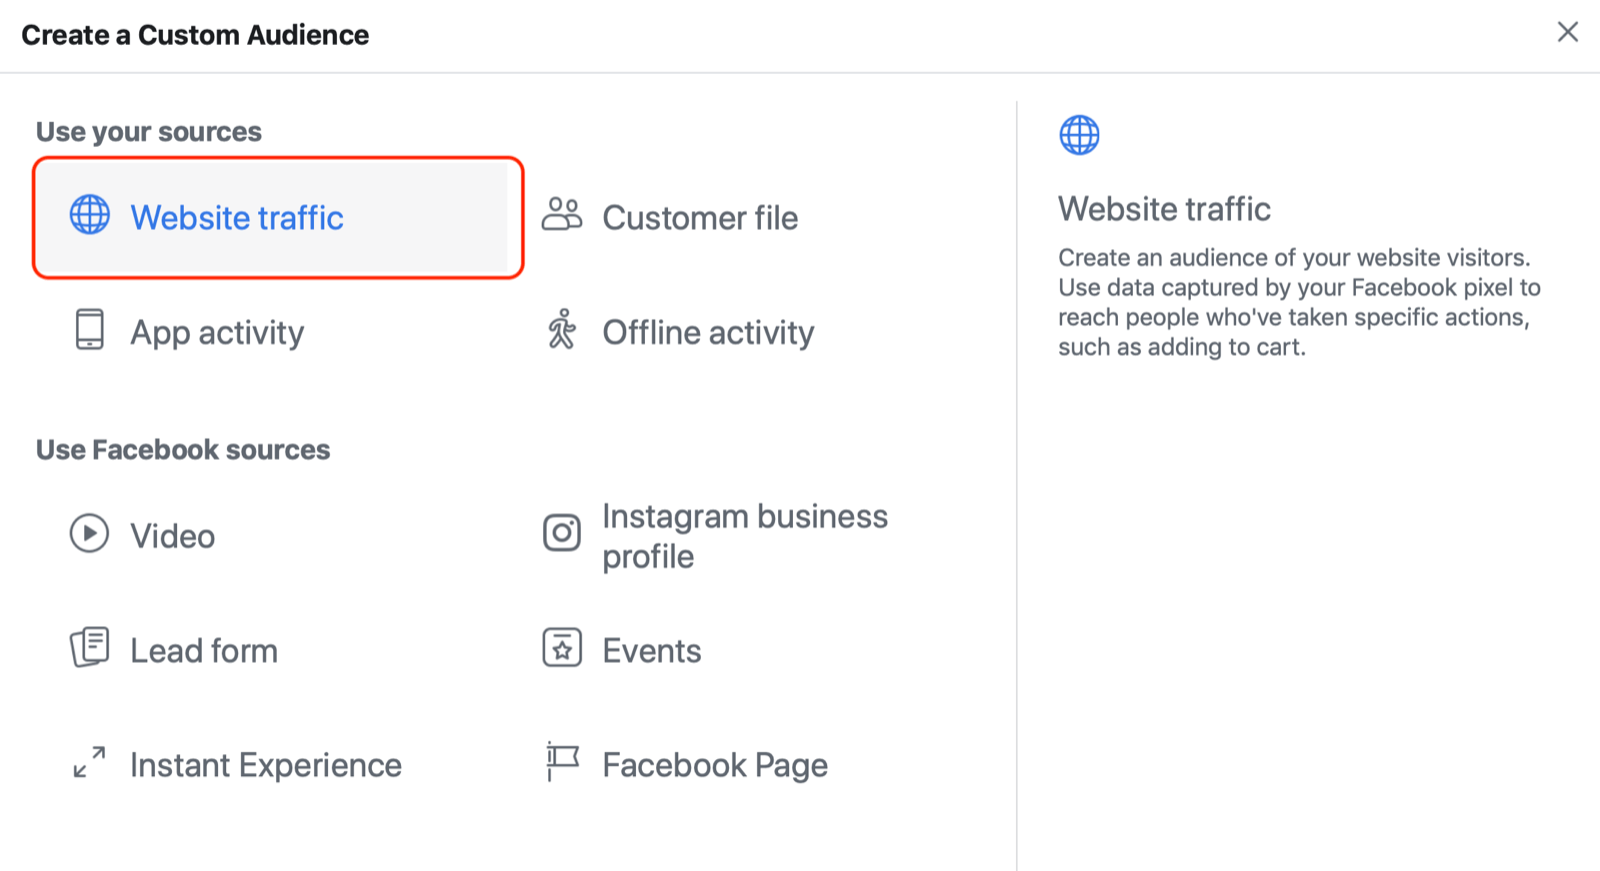Viewport: 1600px width, 871px height.
Task: Select the Website traffic label
Action: [237, 217]
